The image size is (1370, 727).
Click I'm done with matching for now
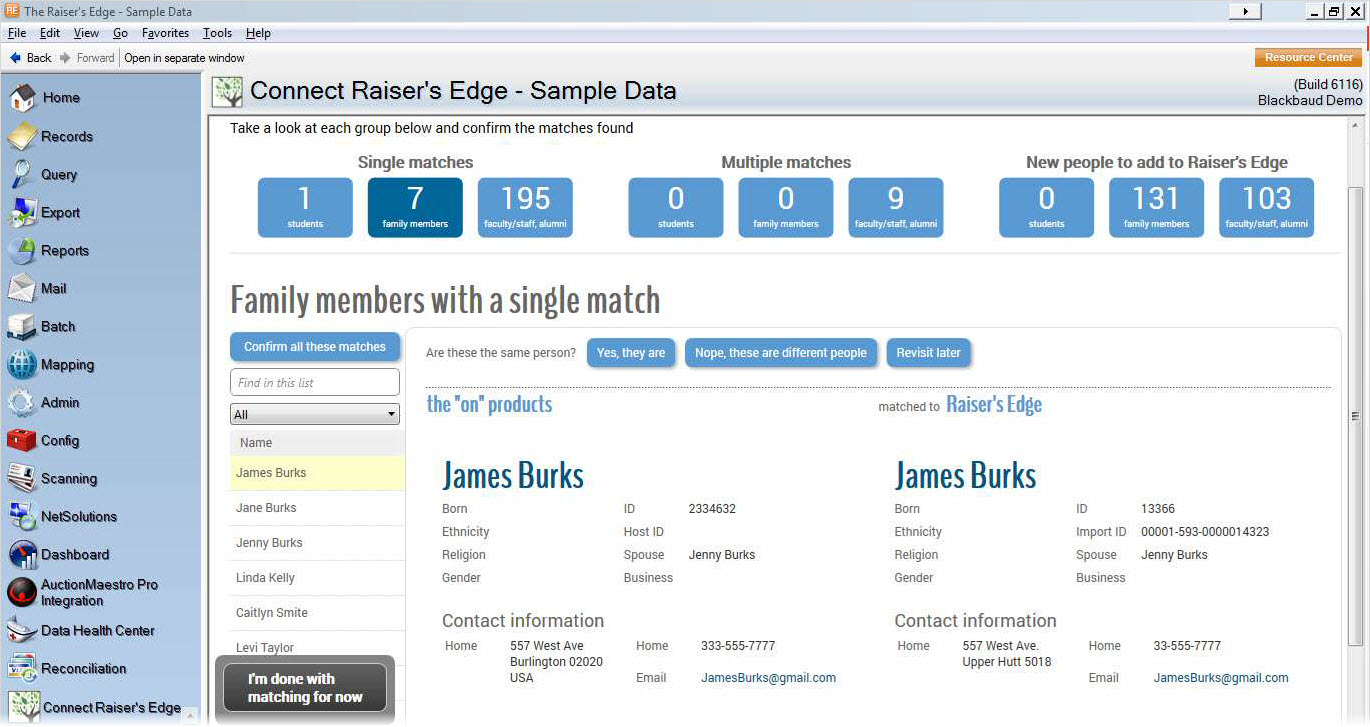point(305,688)
